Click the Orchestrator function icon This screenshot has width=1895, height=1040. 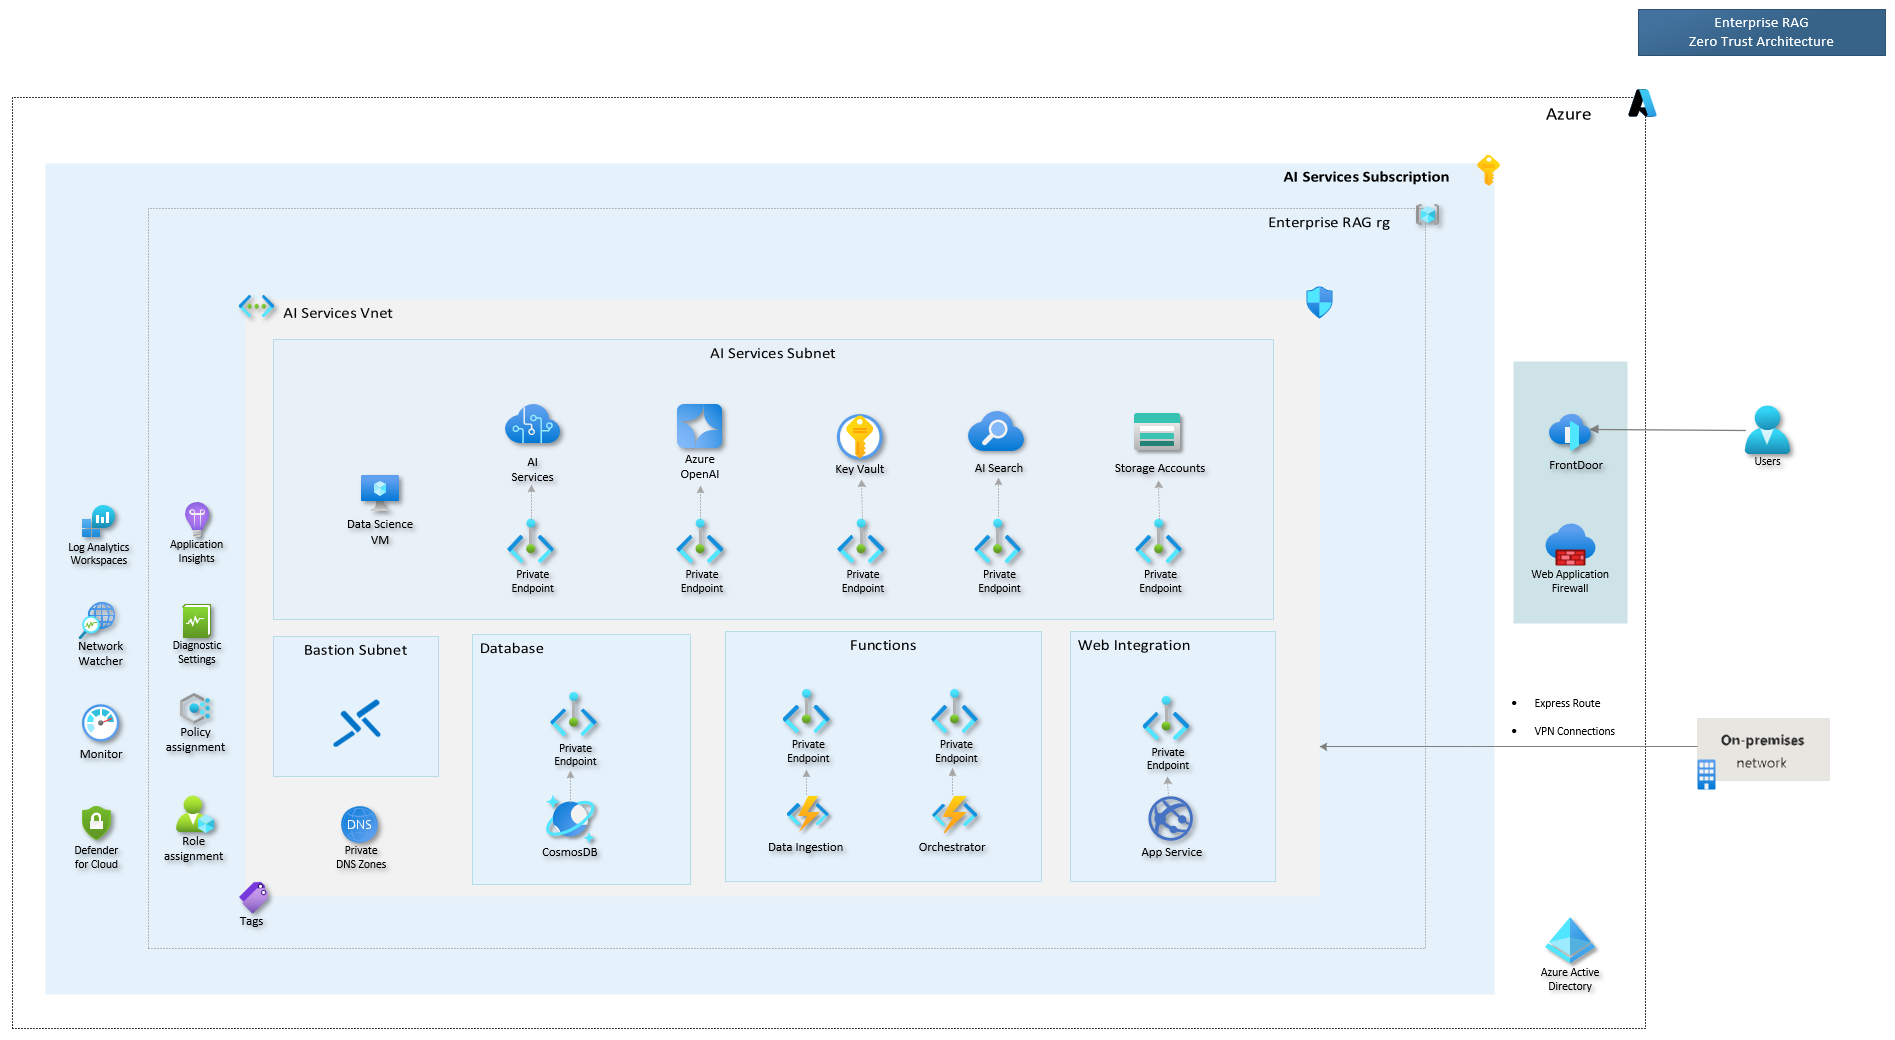point(954,814)
